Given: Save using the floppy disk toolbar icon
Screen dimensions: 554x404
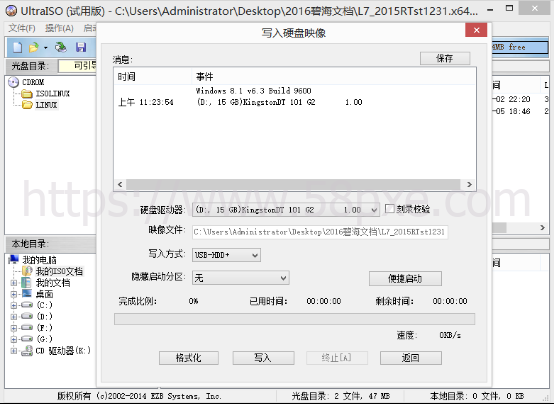Looking at the screenshot, I should [81, 47].
